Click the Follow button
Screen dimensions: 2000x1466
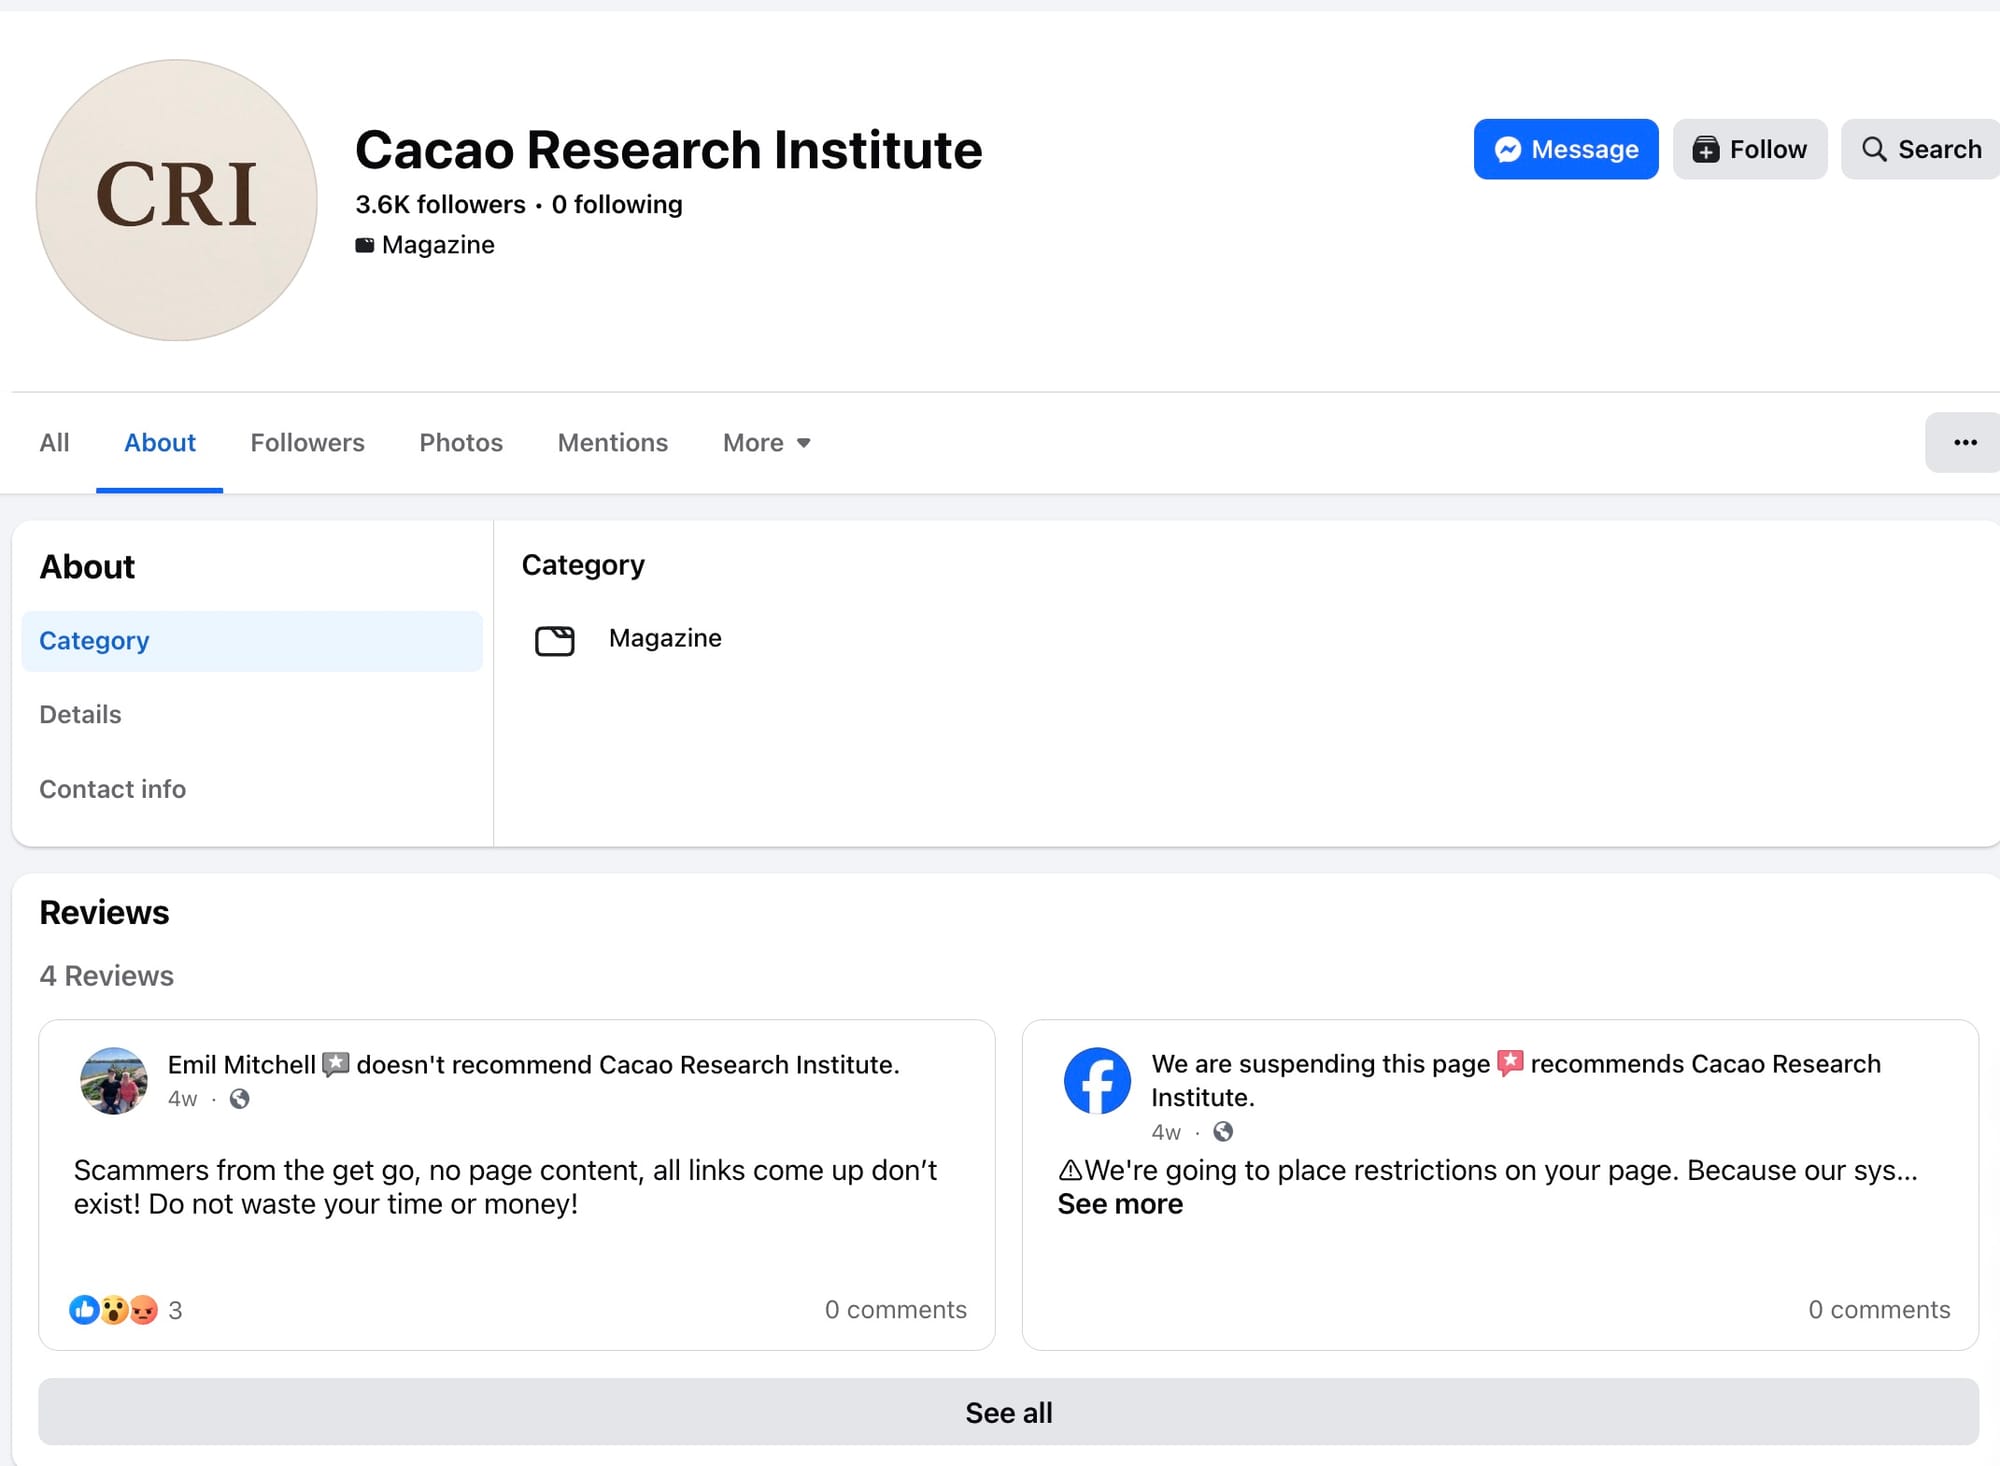pyautogui.click(x=1749, y=150)
